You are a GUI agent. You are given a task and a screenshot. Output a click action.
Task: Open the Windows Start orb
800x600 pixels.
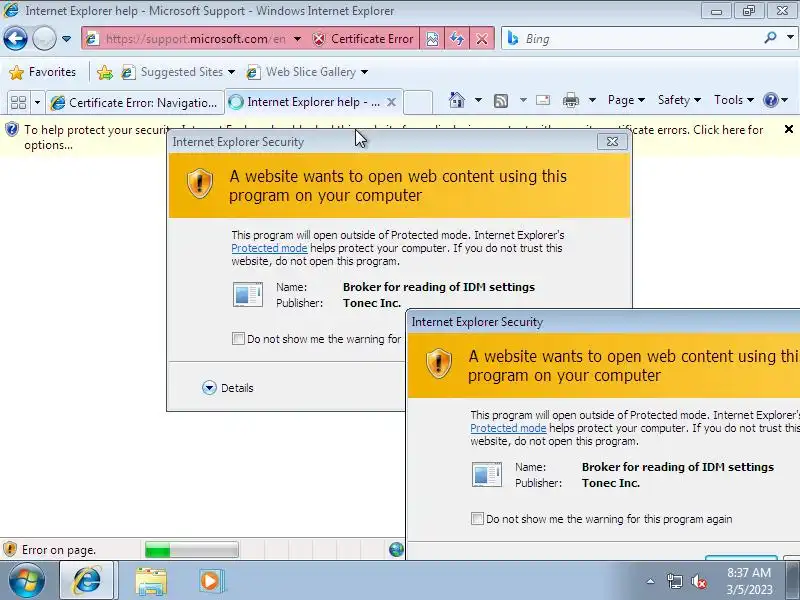click(26, 580)
